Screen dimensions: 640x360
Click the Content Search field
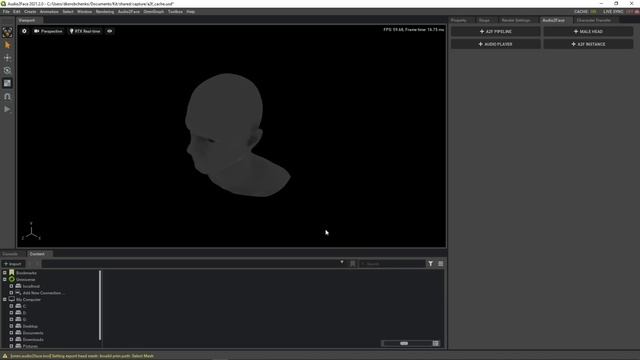click(x=392, y=264)
